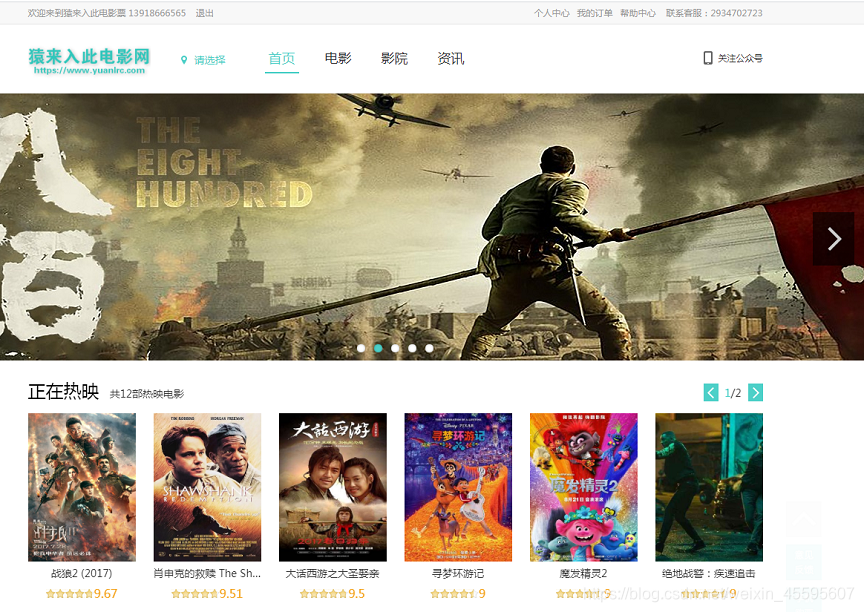The height and width of the screenshot is (612, 864).
Task: Select the active second carousel dot
Action: pos(378,348)
